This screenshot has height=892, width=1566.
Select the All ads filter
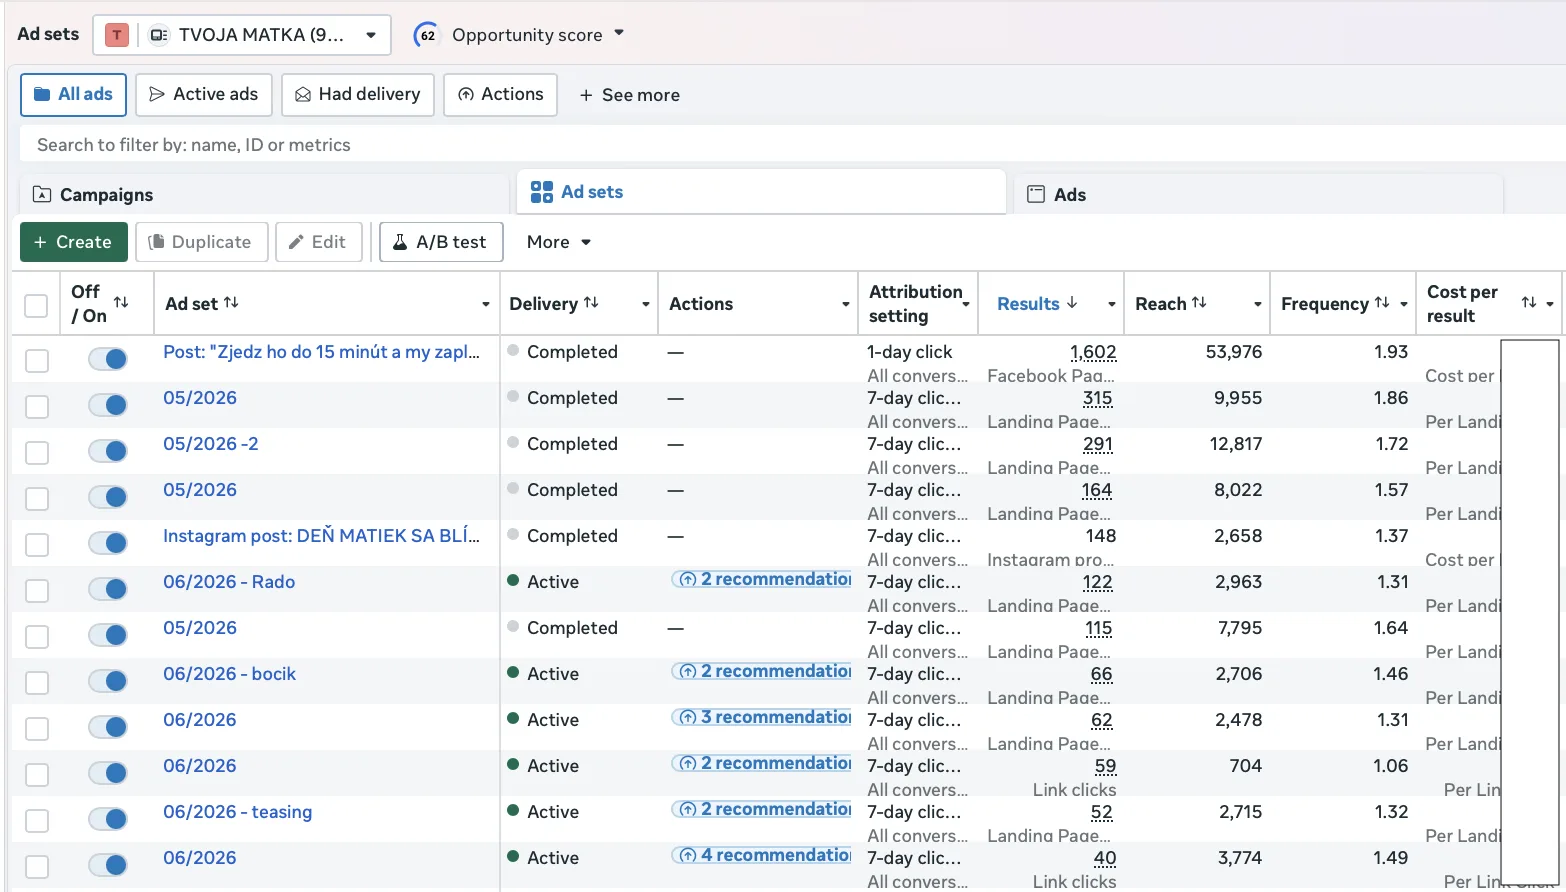73,95
